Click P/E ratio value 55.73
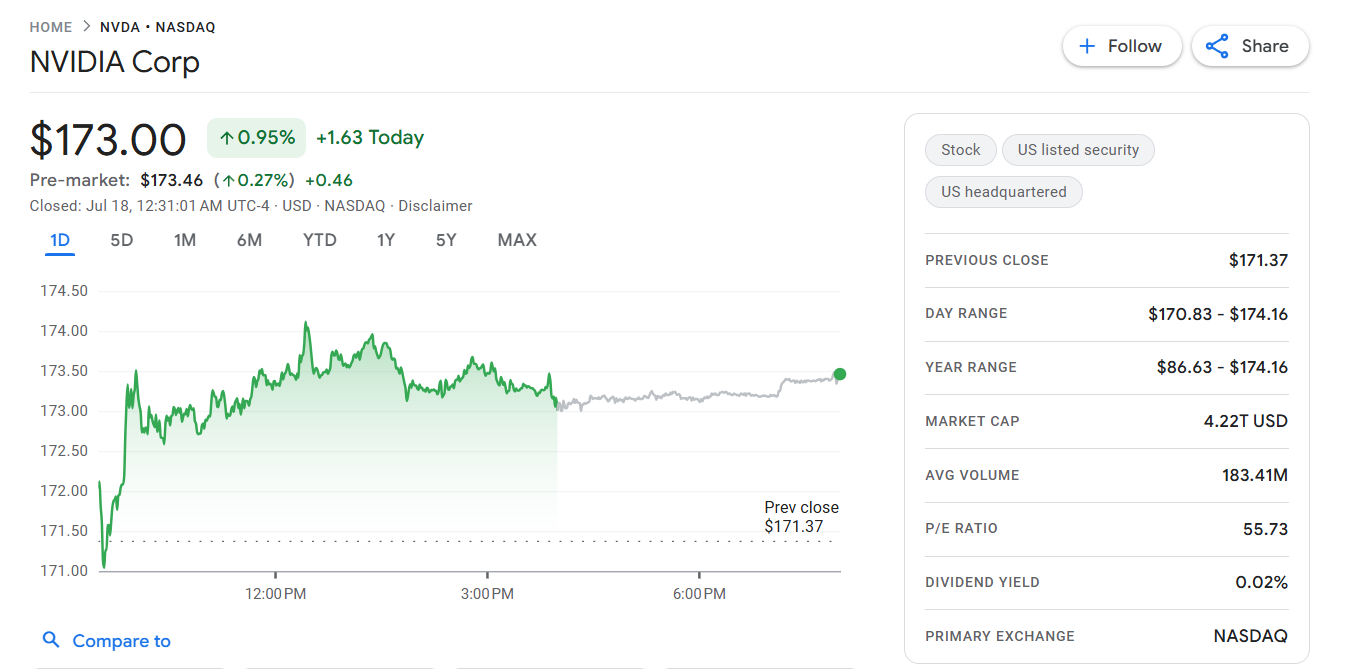This screenshot has width=1359, height=669. (x=1265, y=528)
